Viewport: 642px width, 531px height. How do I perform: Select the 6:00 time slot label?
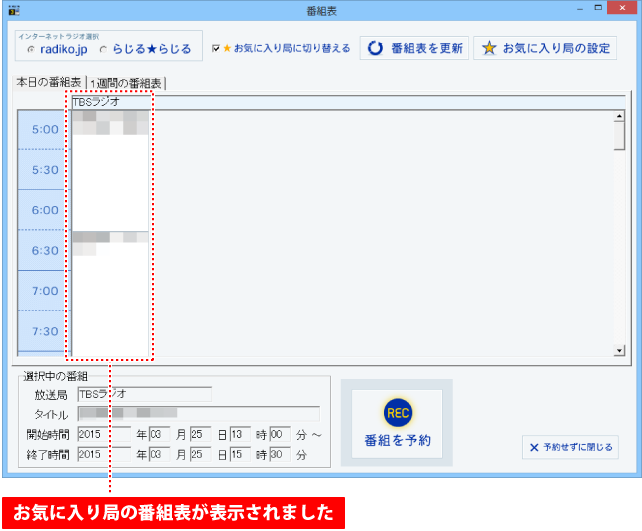click(x=45, y=210)
